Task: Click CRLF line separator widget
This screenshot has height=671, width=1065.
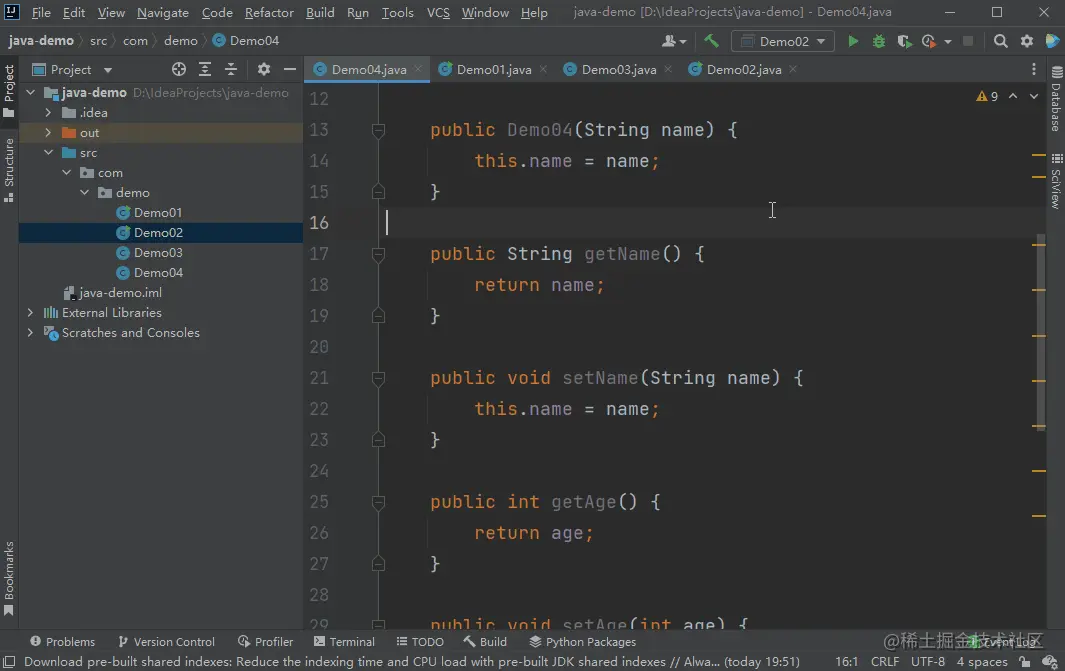Action: [884, 661]
